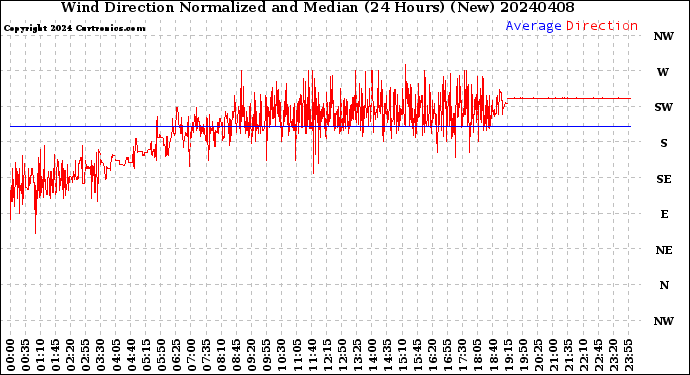
Task: Click the 17:30 time label
Action: pyautogui.click(x=463, y=355)
